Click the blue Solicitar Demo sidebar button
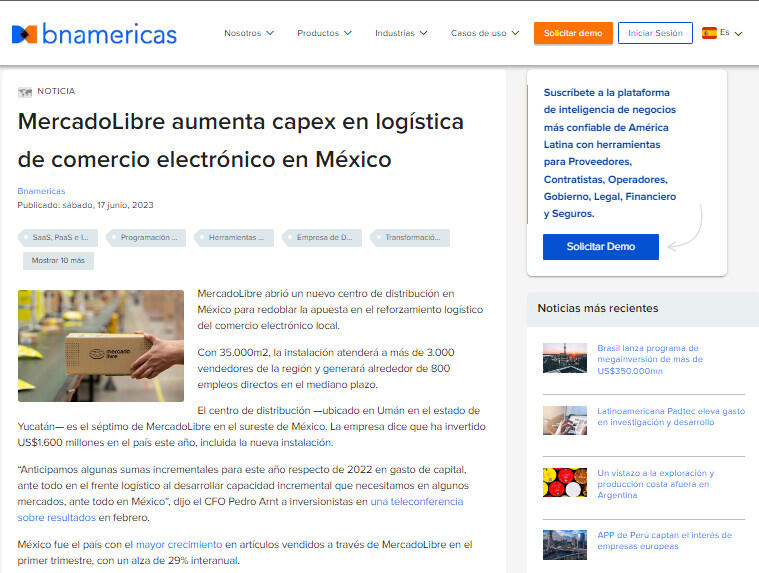This screenshot has width=759, height=573. [x=601, y=247]
